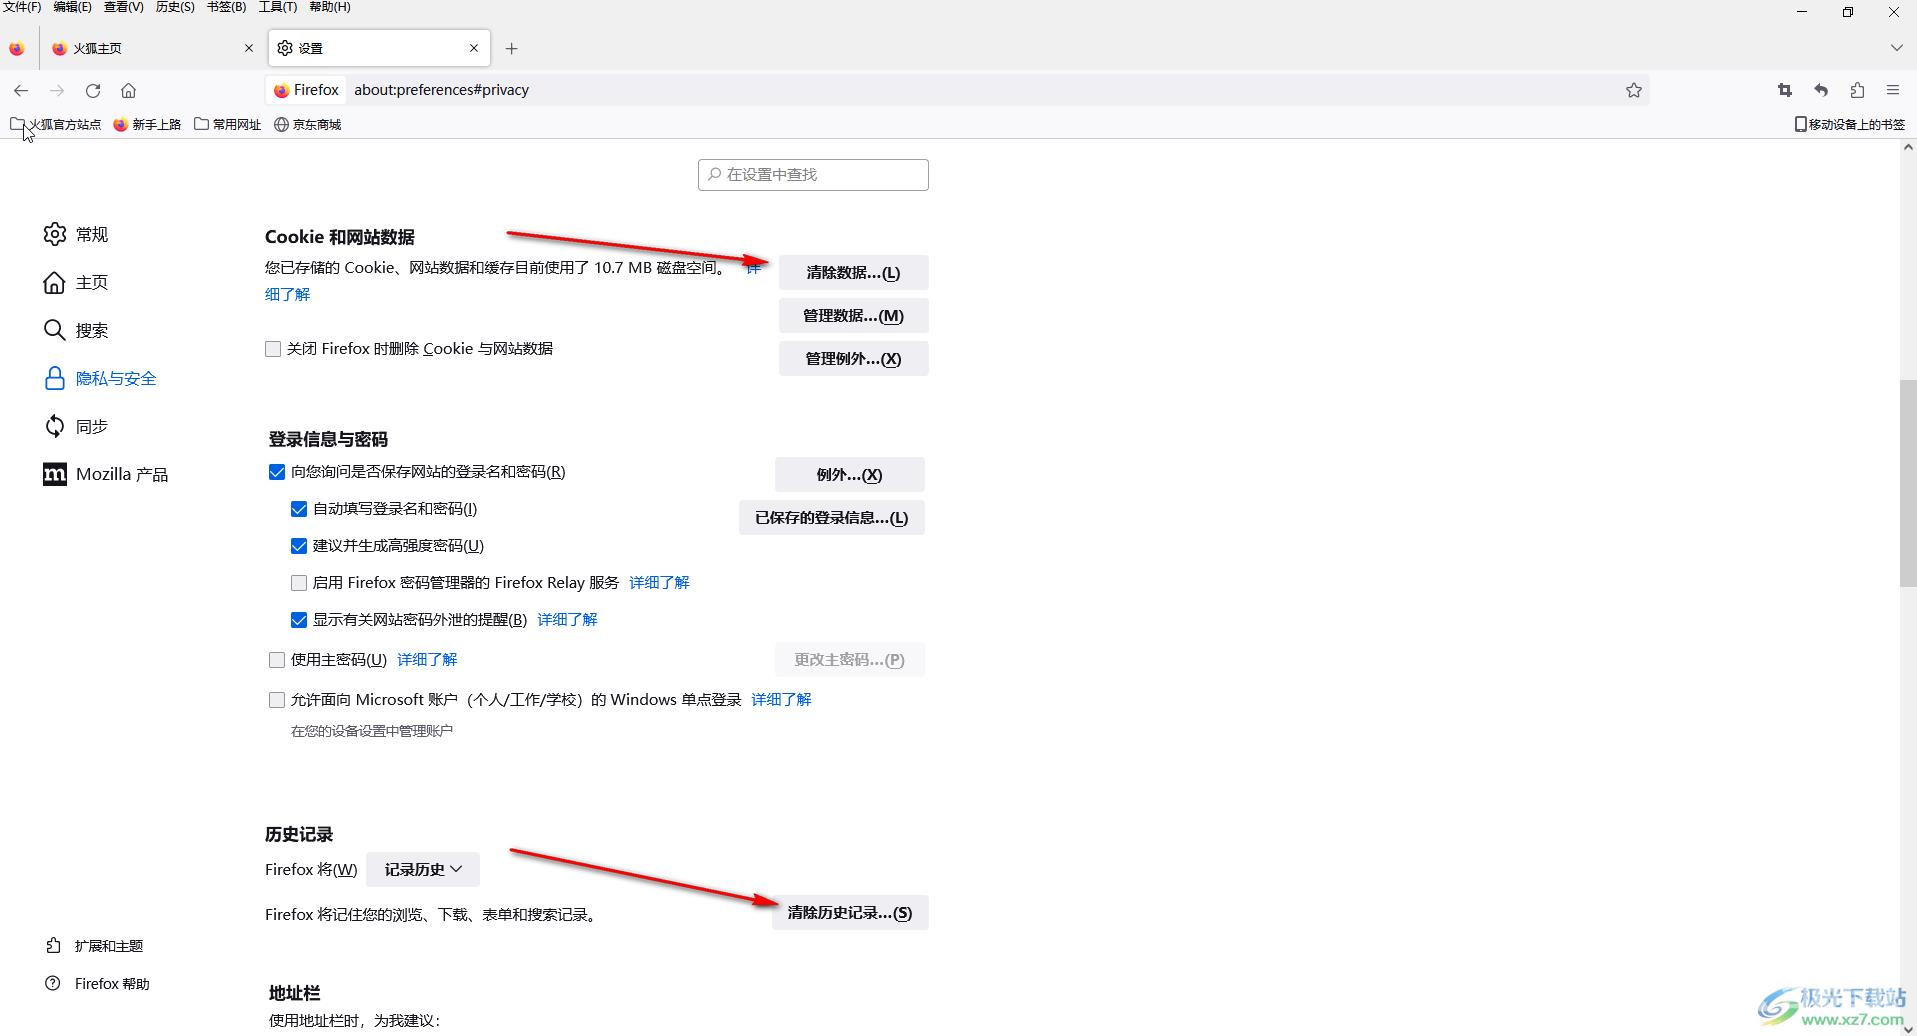Open 常用网址 bookmark folder
This screenshot has height=1036, width=1917.
(x=228, y=124)
